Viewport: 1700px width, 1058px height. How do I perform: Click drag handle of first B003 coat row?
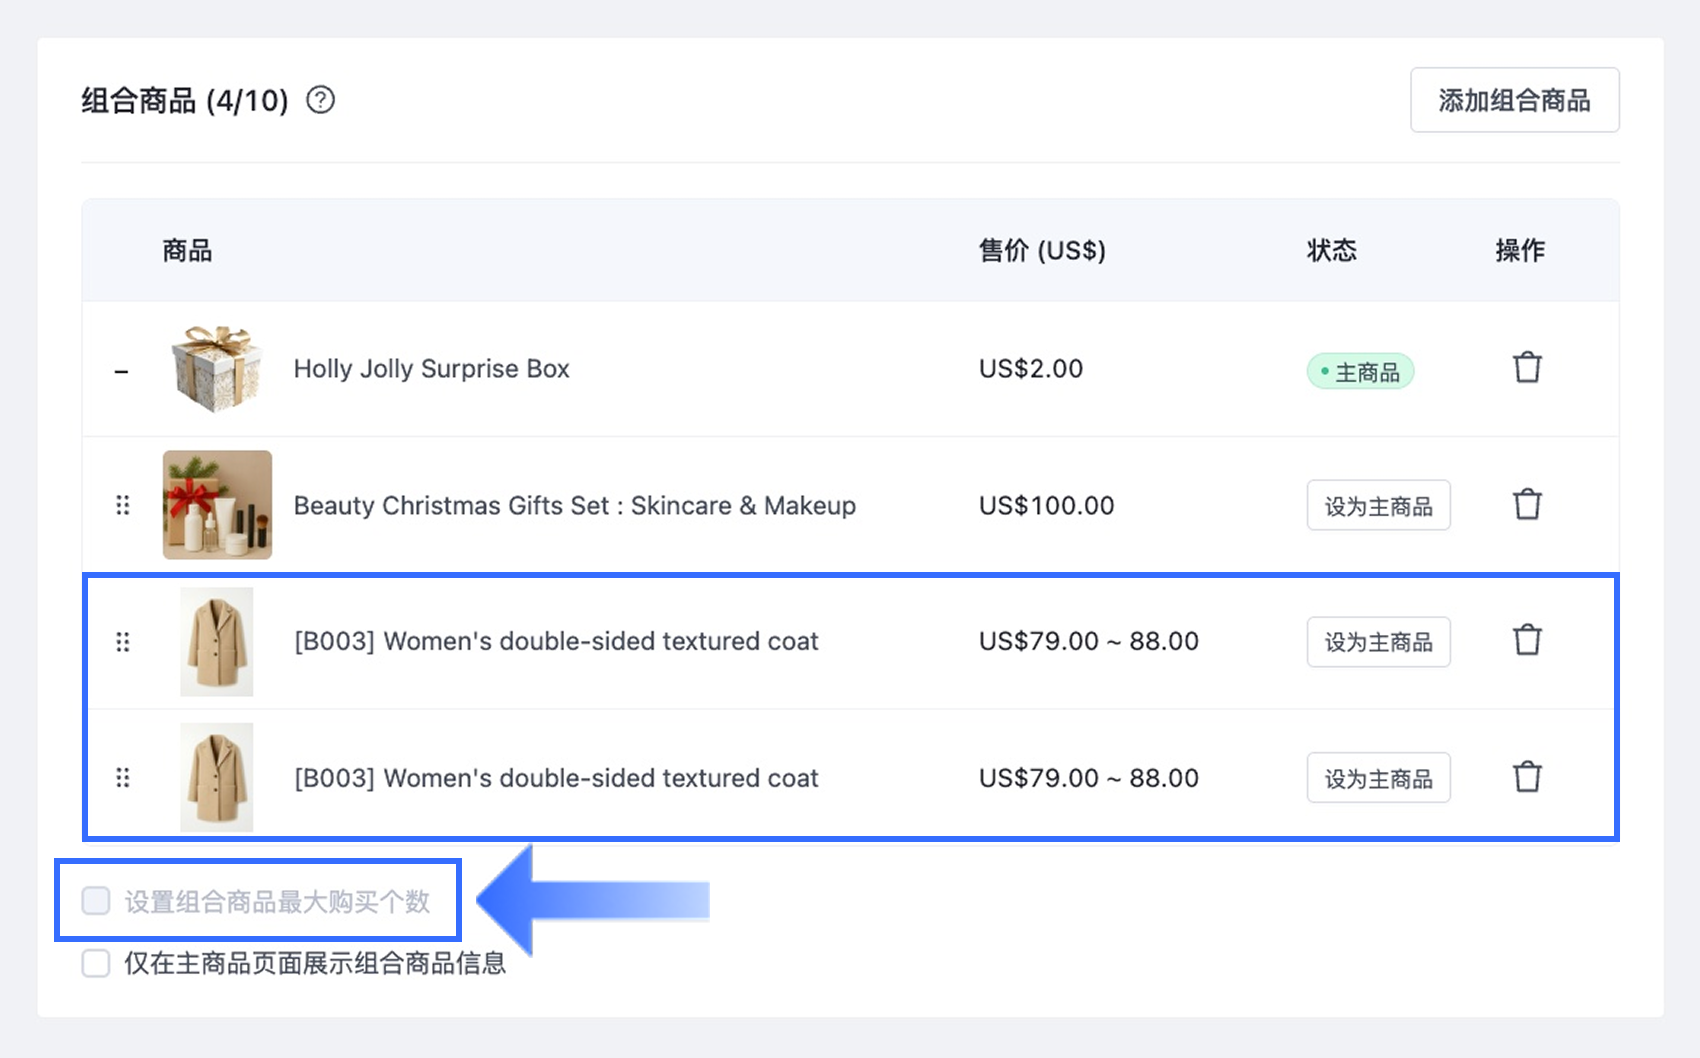point(123,641)
